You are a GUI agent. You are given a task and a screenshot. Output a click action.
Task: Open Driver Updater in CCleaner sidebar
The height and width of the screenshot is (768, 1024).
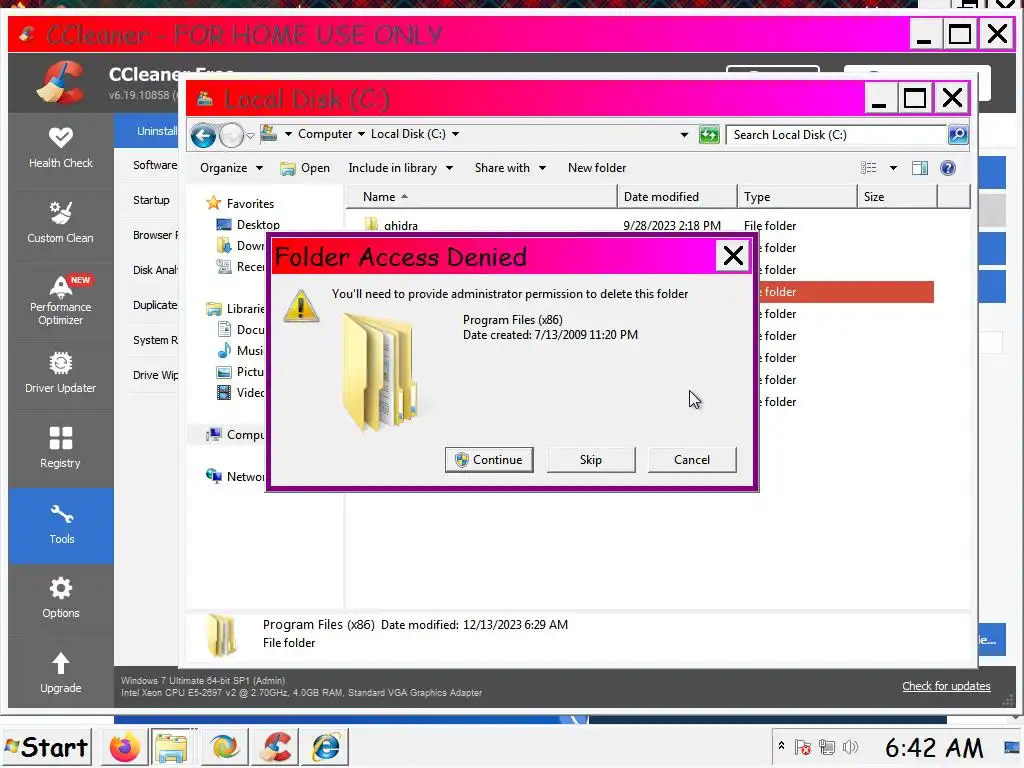pyautogui.click(x=61, y=374)
